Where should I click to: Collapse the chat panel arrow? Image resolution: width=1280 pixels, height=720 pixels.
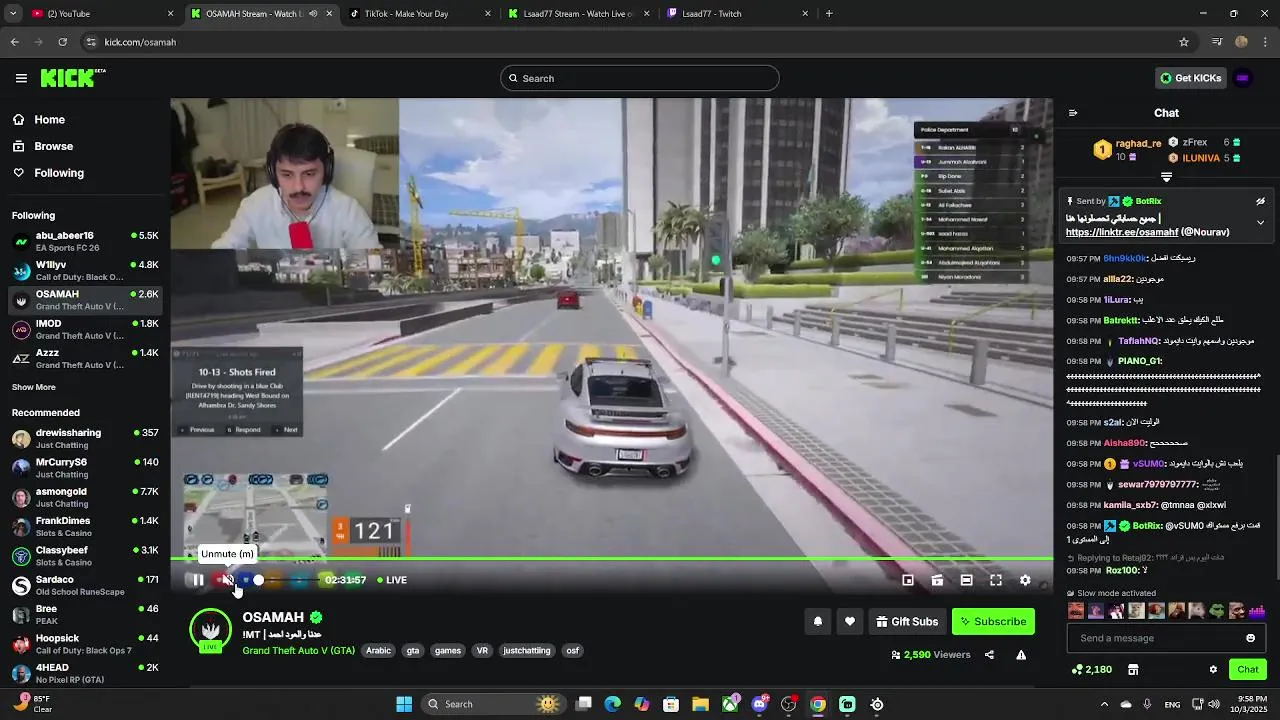1073,113
